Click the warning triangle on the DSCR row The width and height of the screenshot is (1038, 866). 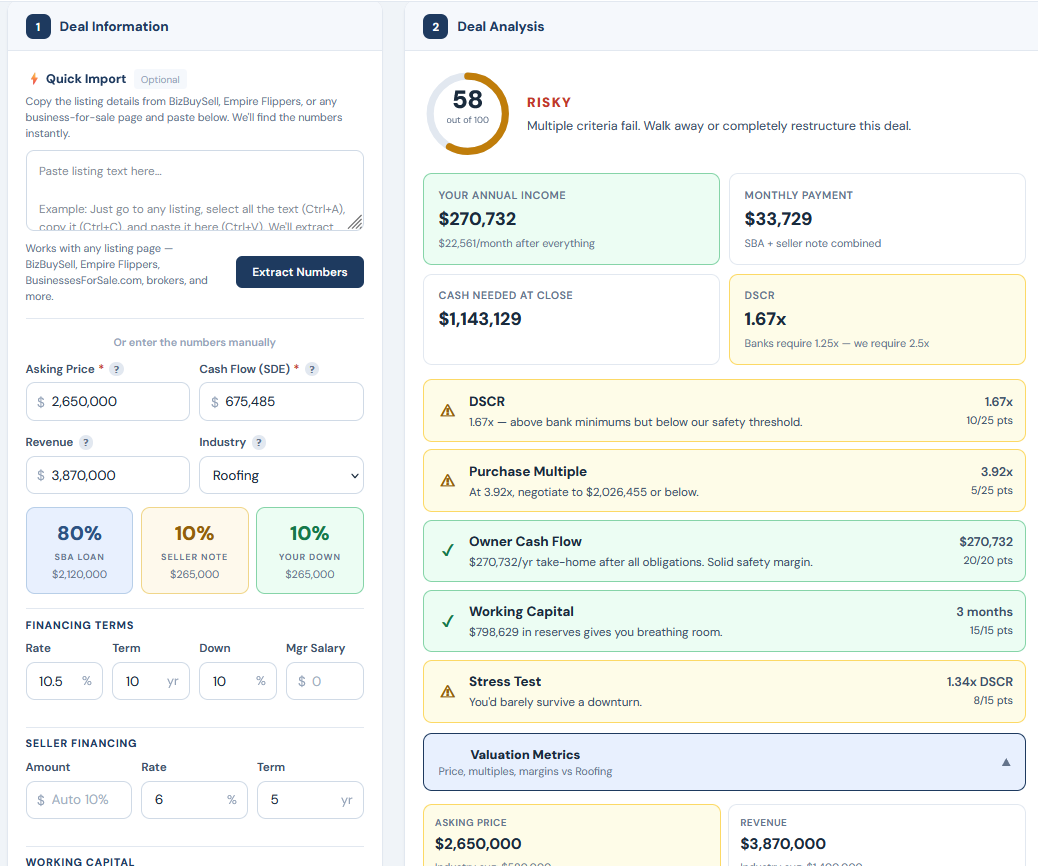447,409
